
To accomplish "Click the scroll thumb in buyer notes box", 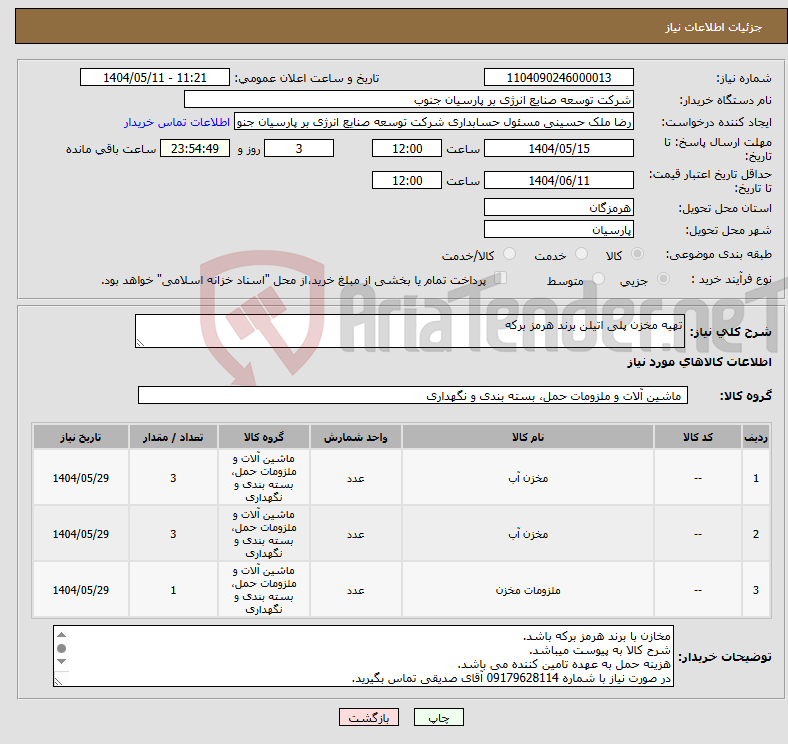I will click(x=61, y=648).
